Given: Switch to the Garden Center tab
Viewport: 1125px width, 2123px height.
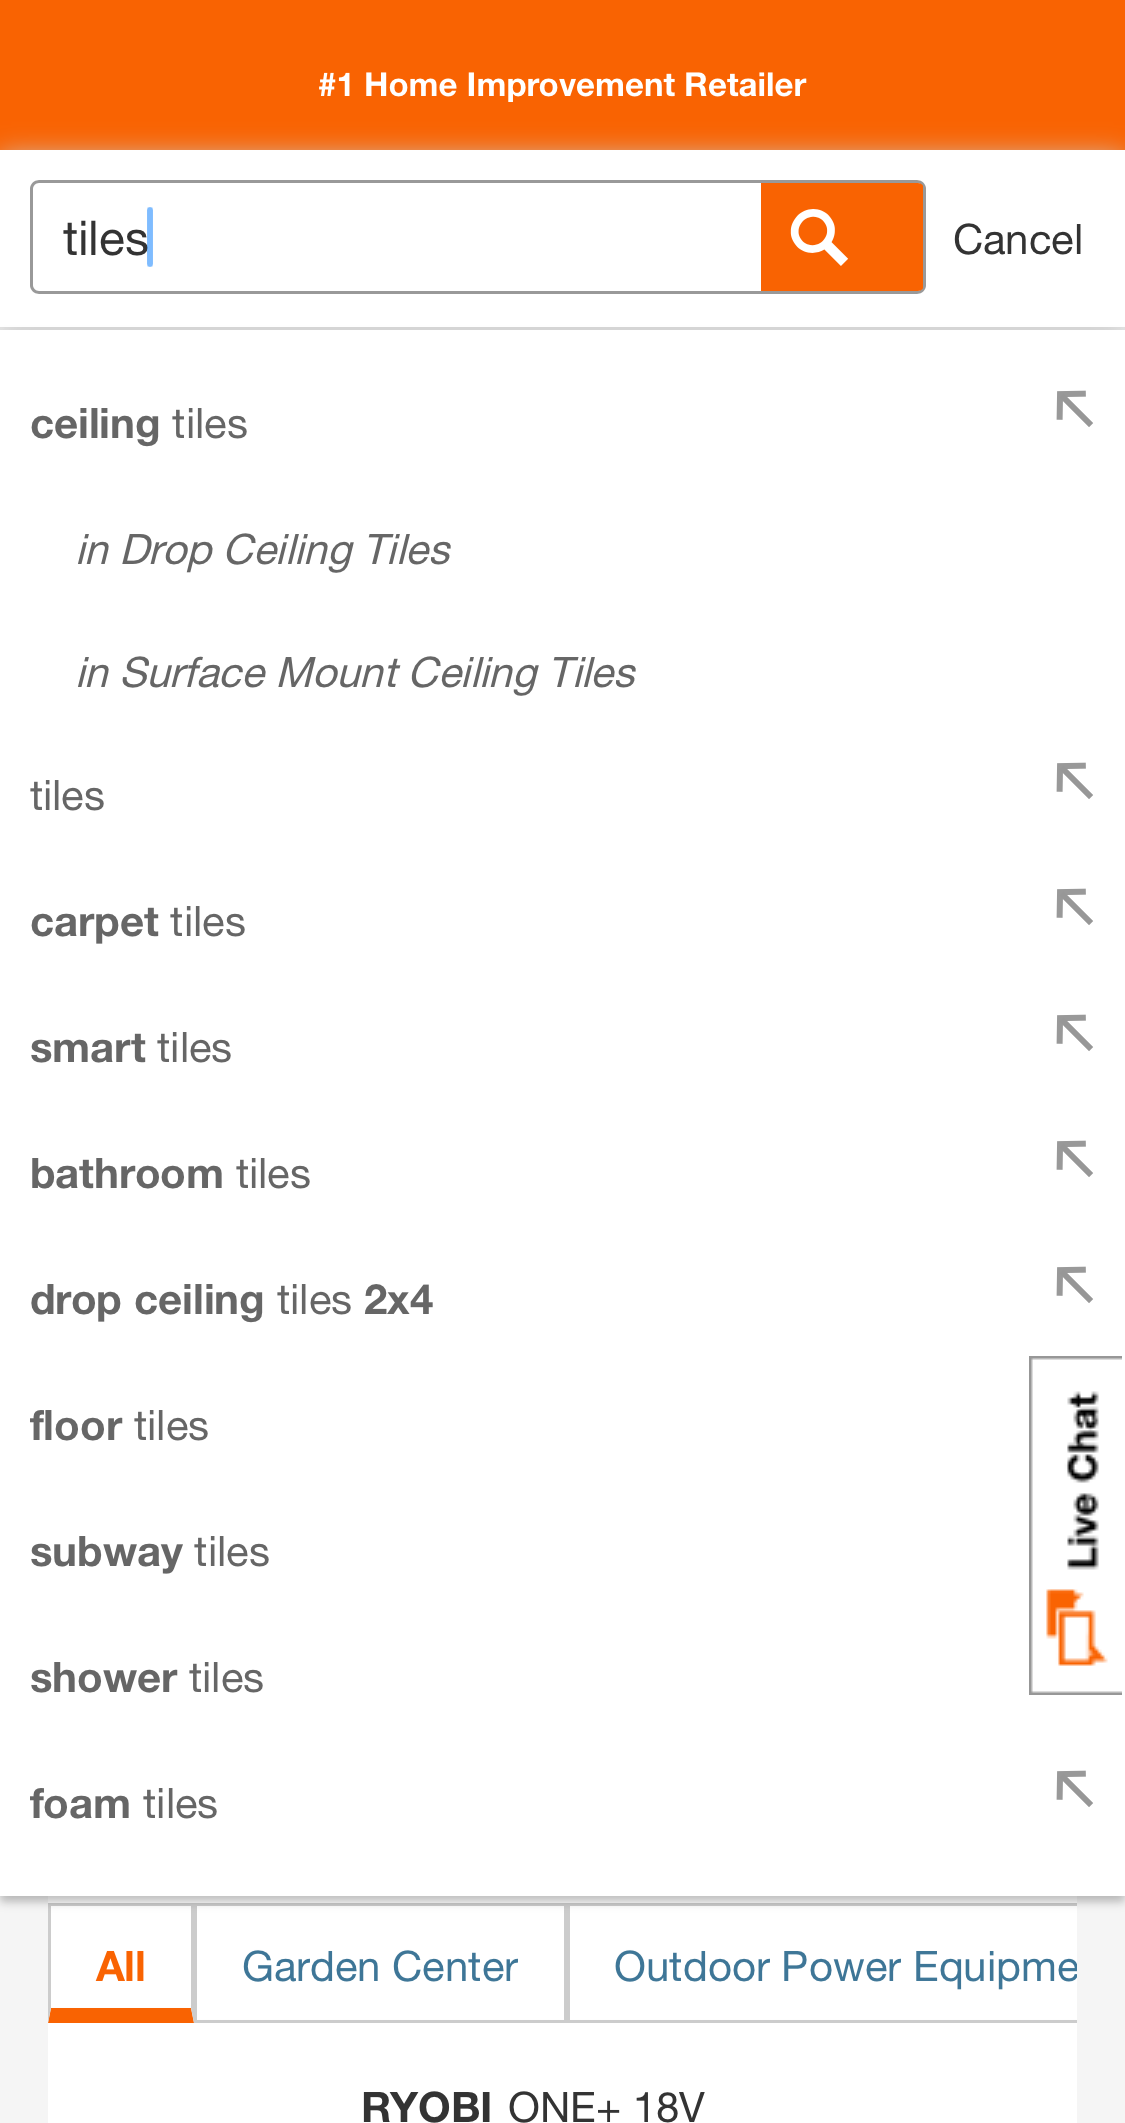Looking at the screenshot, I should 380,1963.
